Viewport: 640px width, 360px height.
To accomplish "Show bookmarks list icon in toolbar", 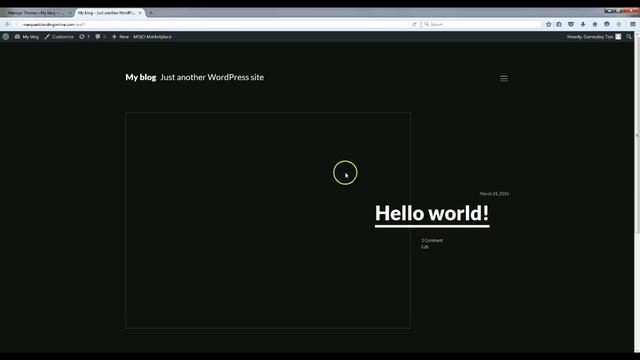I will (x=559, y=24).
